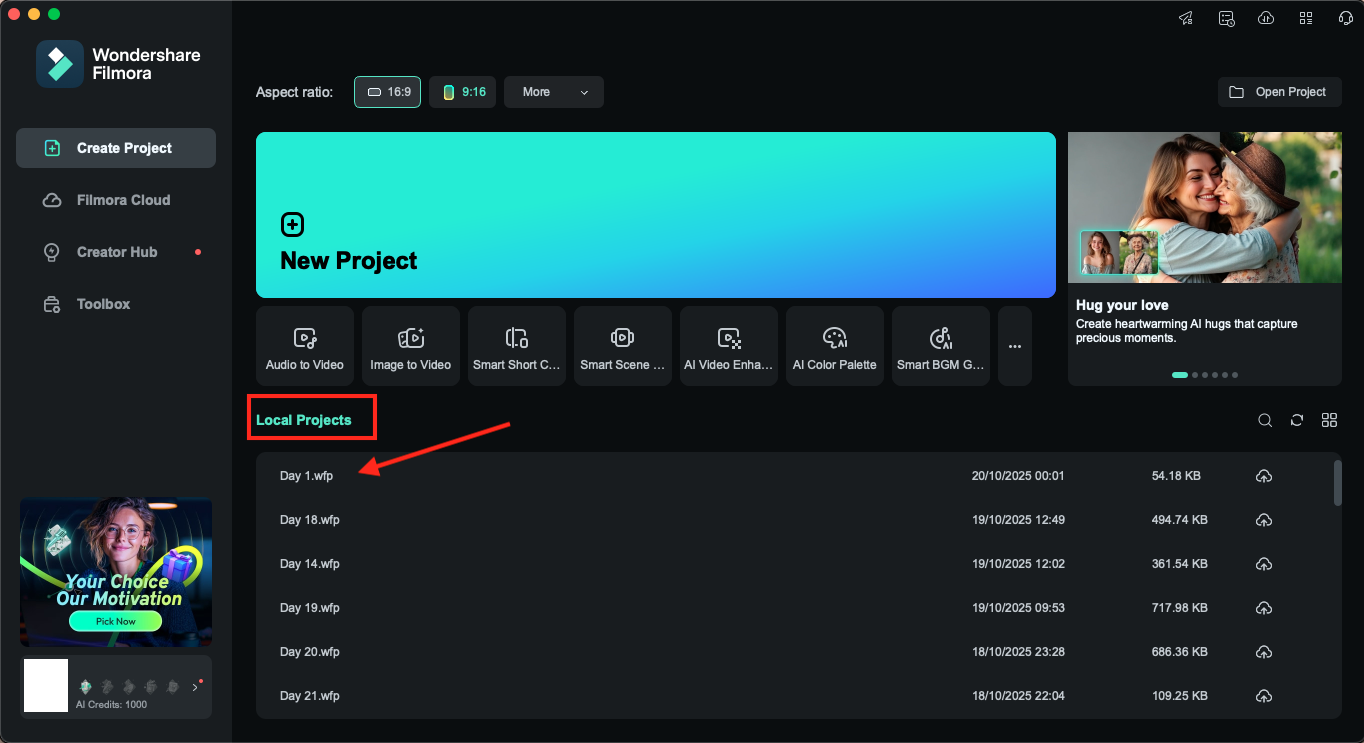Switch to the 9:16 aspect ratio
Screen dimensions: 1364x743
tap(462, 91)
